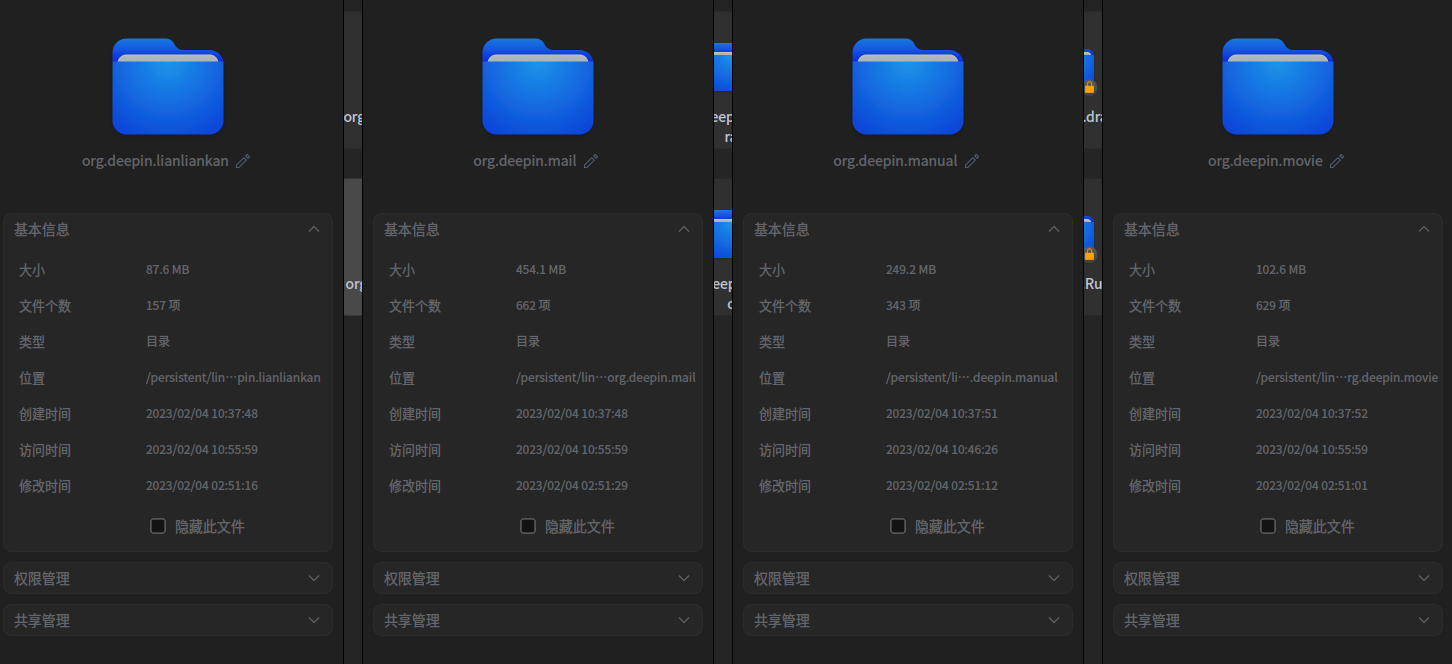Click the rename pencil beside org.deepin.manual
This screenshot has height=664, width=1452.
pyautogui.click(x=972, y=160)
